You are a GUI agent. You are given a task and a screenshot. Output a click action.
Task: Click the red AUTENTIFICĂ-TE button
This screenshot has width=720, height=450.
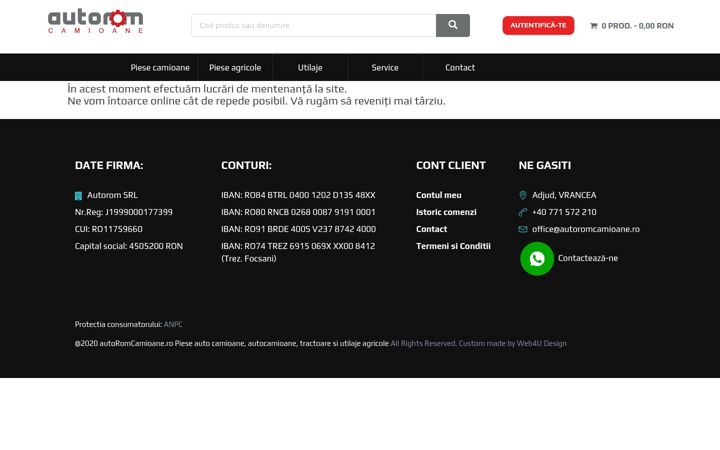point(538,25)
